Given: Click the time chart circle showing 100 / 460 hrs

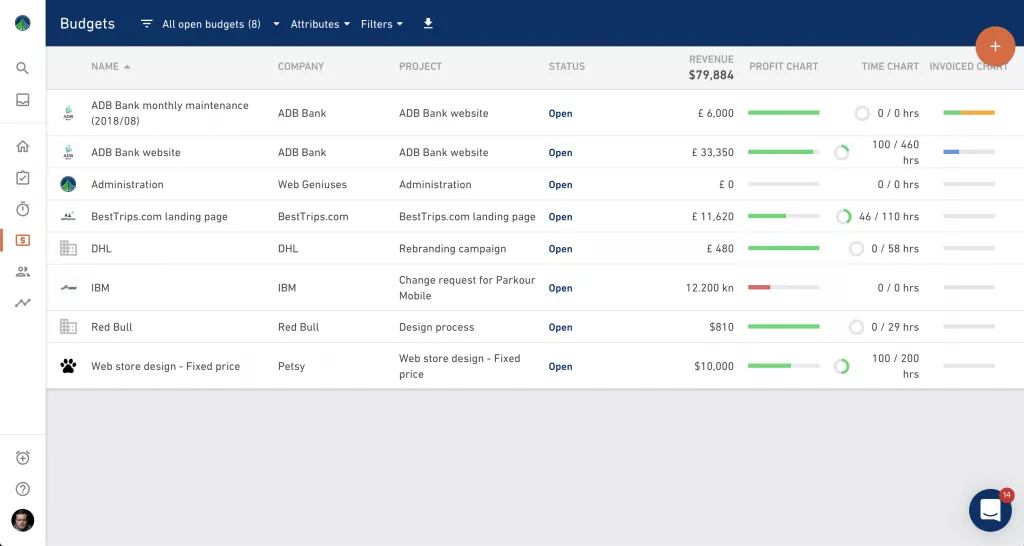Looking at the screenshot, I should tap(842, 152).
